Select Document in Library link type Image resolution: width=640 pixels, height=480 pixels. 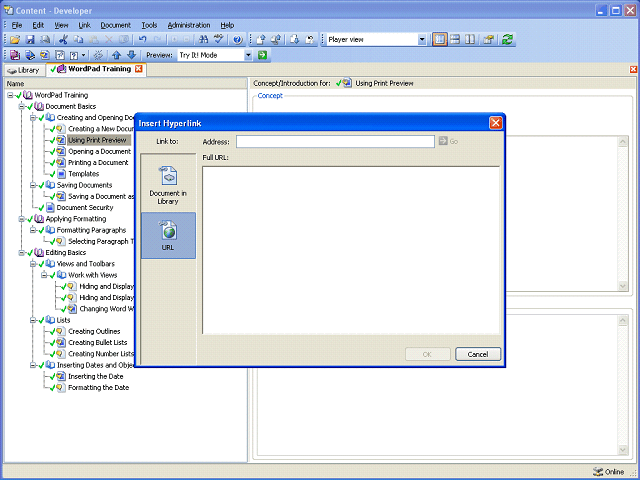pos(168,185)
